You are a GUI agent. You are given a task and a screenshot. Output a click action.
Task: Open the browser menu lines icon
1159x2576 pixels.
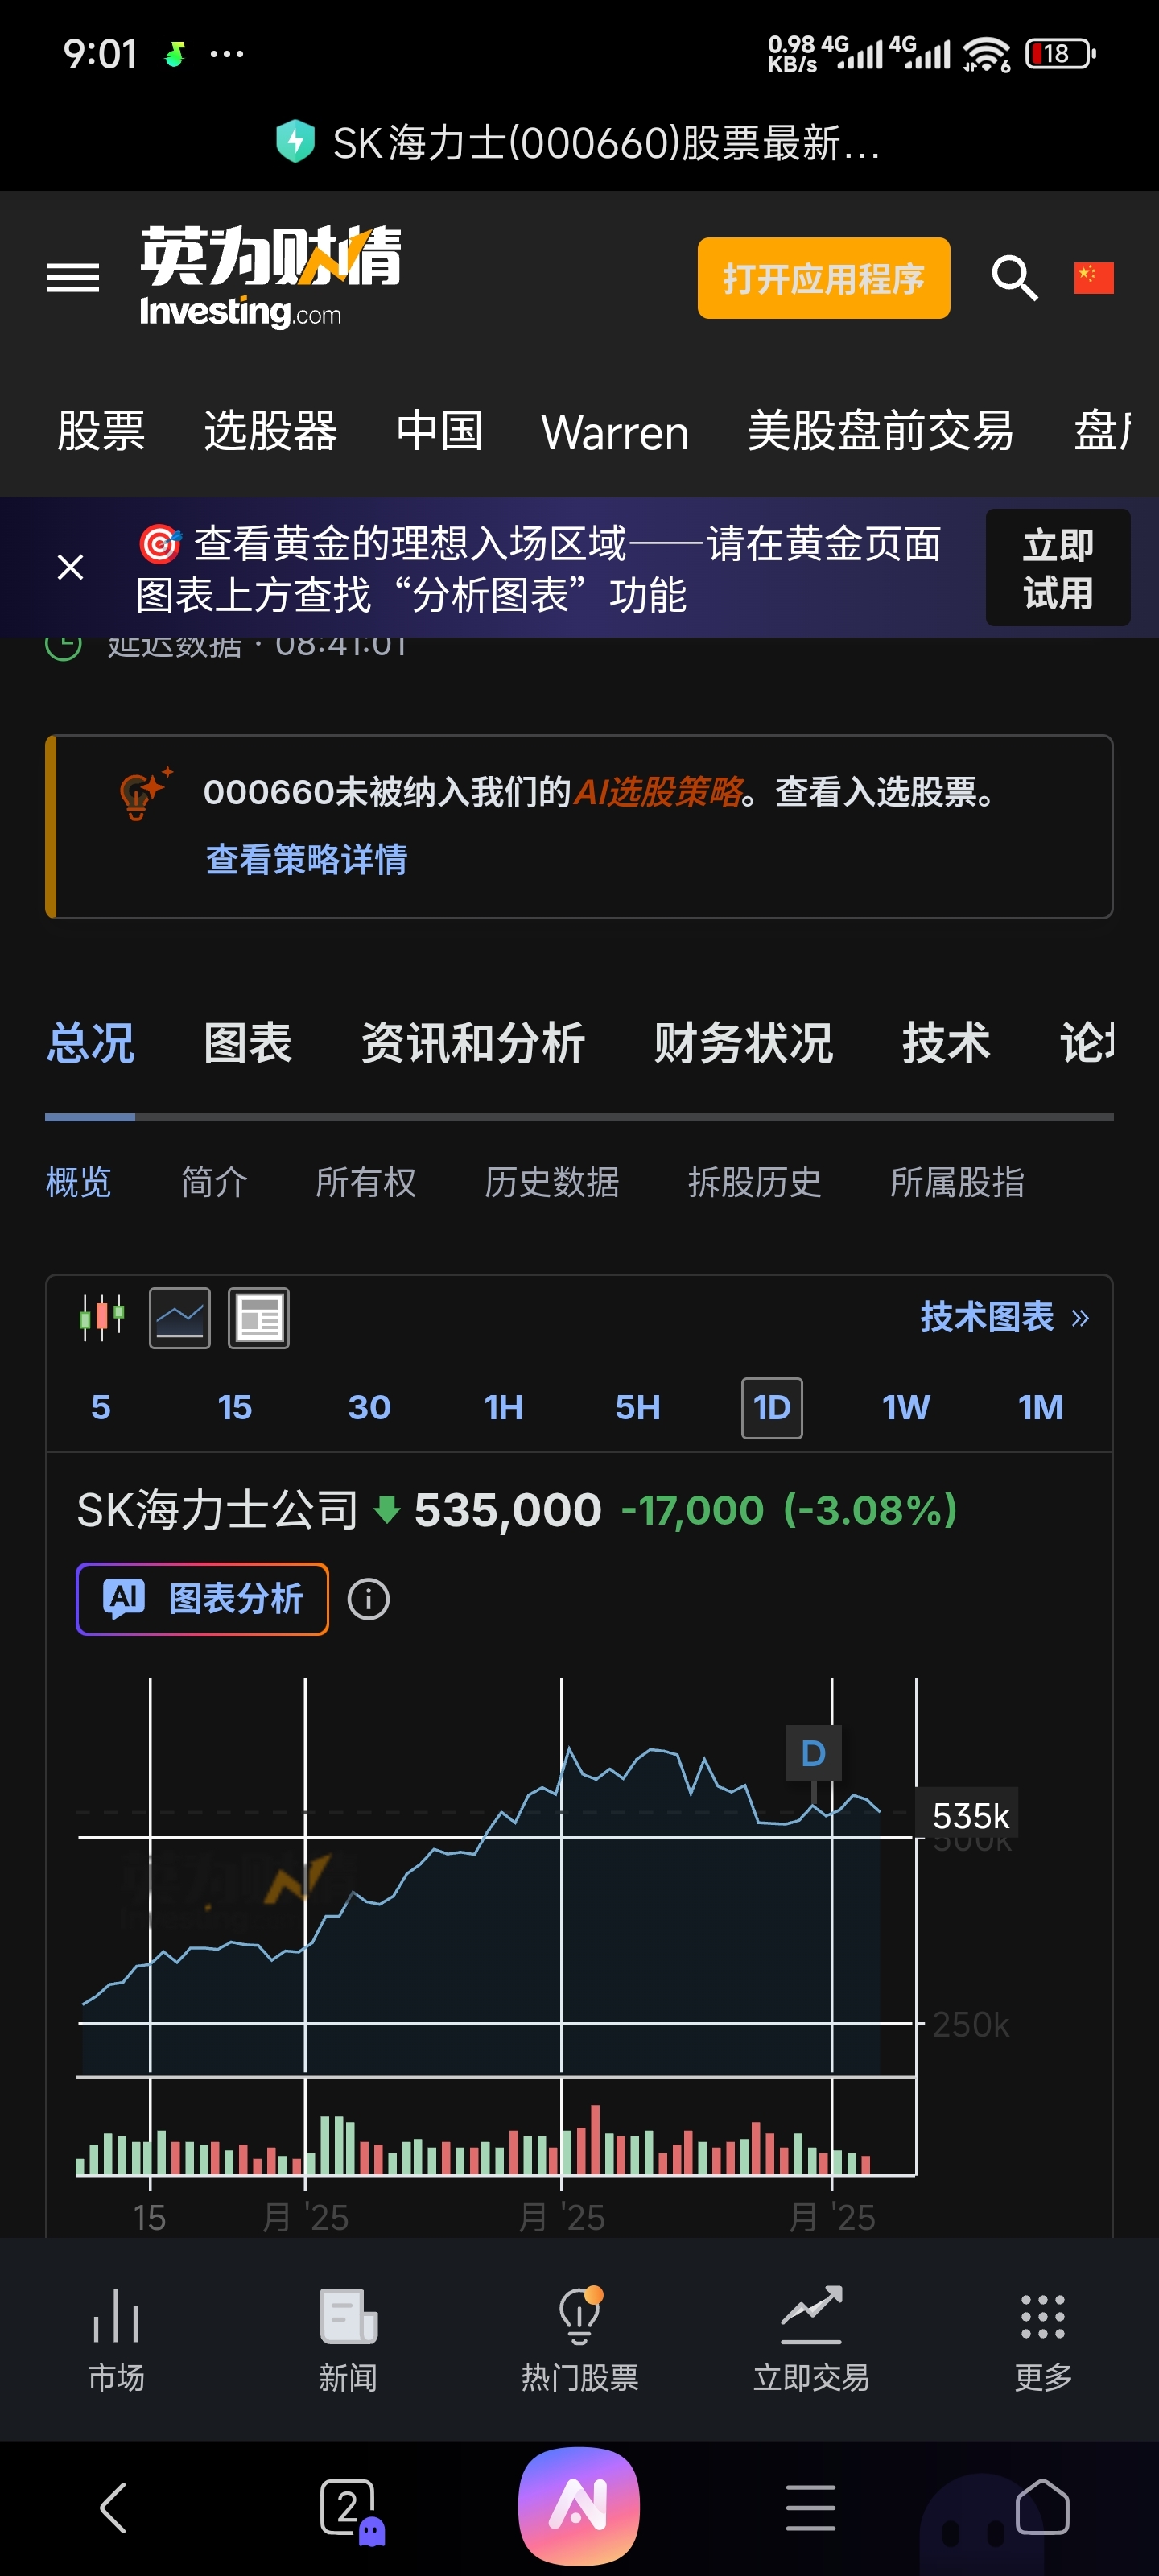click(810, 2507)
